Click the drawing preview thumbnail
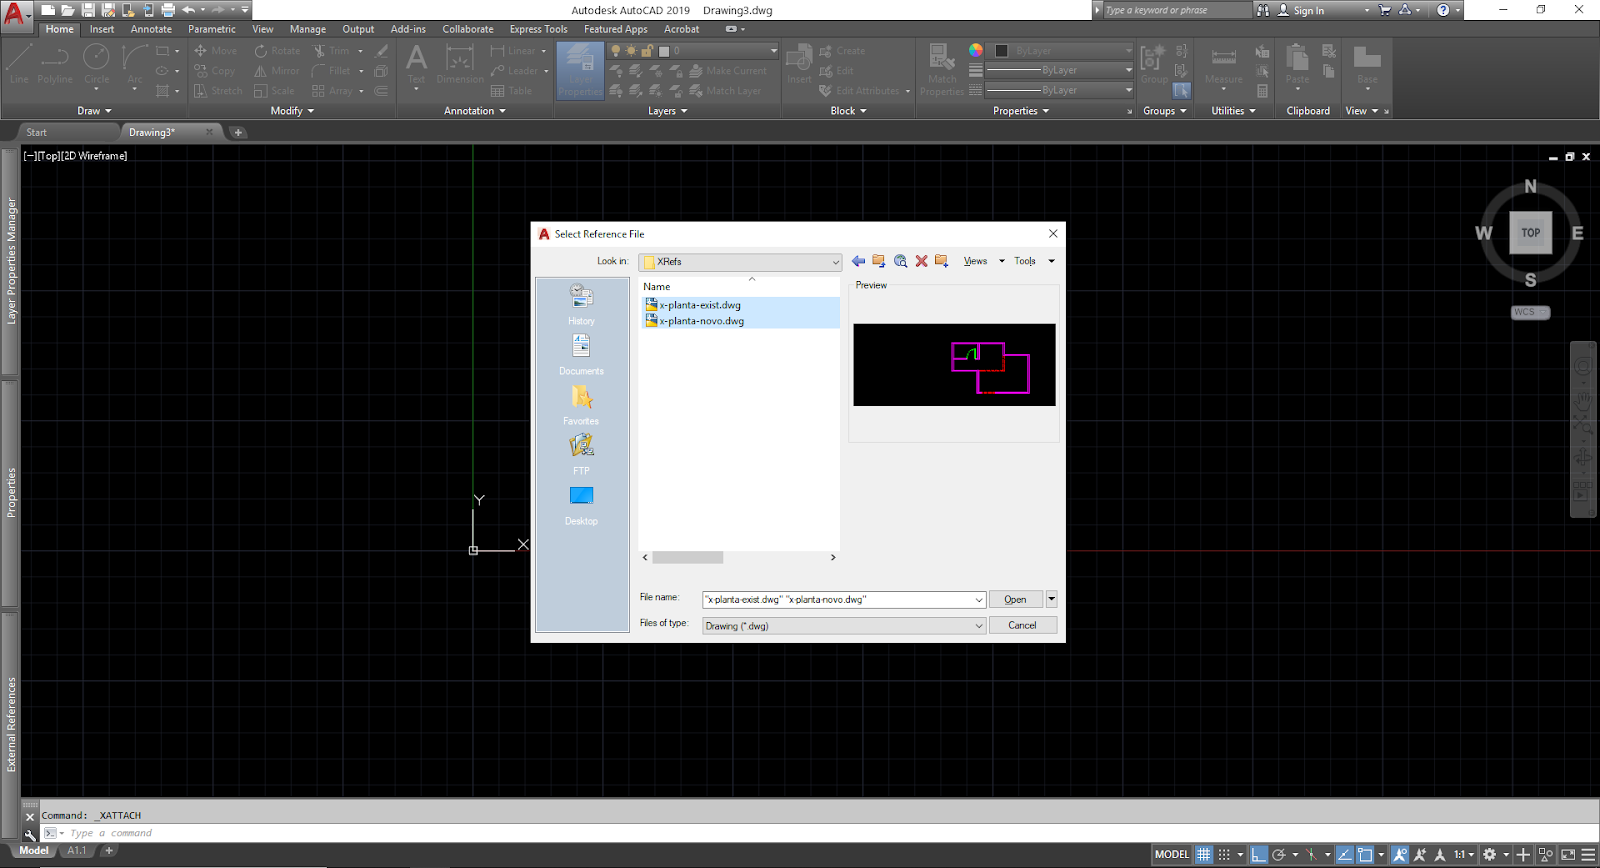The height and width of the screenshot is (868, 1600). (x=954, y=365)
